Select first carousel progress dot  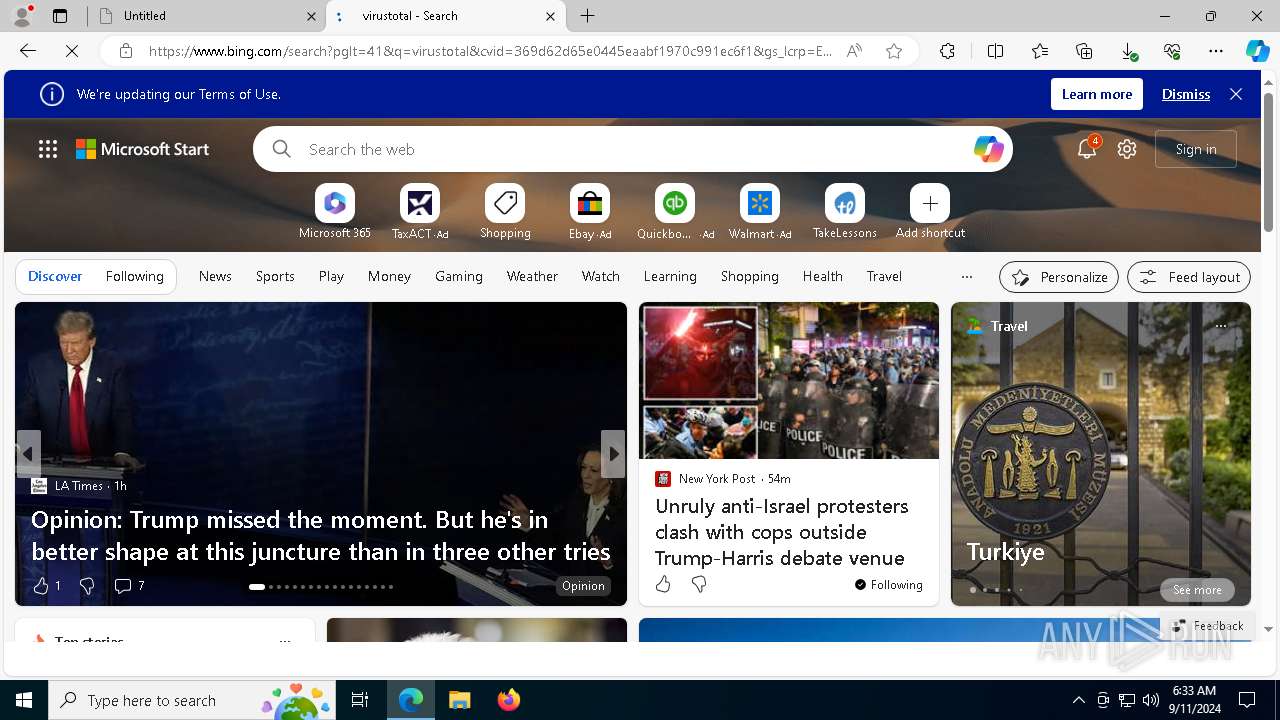pos(257,587)
